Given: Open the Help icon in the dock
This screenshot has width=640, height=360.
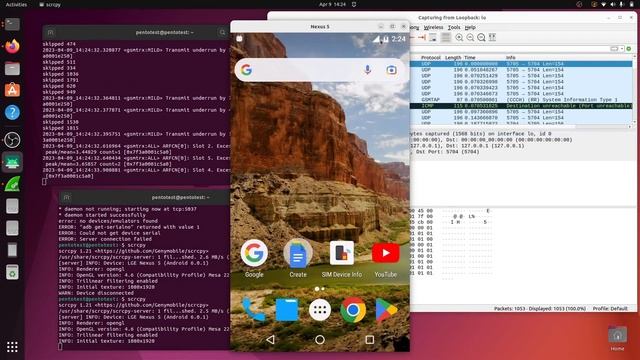Looking at the screenshot, I should click(x=12, y=112).
